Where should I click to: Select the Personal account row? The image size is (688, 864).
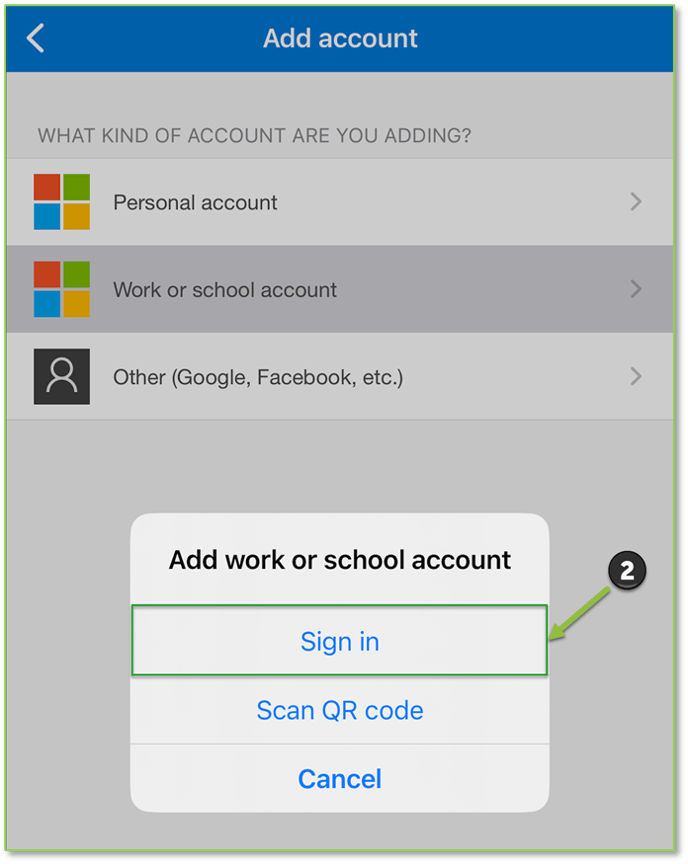340,202
